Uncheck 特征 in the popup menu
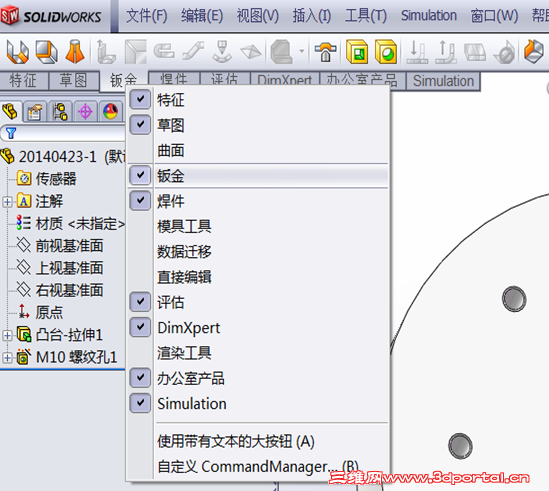549x491 pixels. 140,99
